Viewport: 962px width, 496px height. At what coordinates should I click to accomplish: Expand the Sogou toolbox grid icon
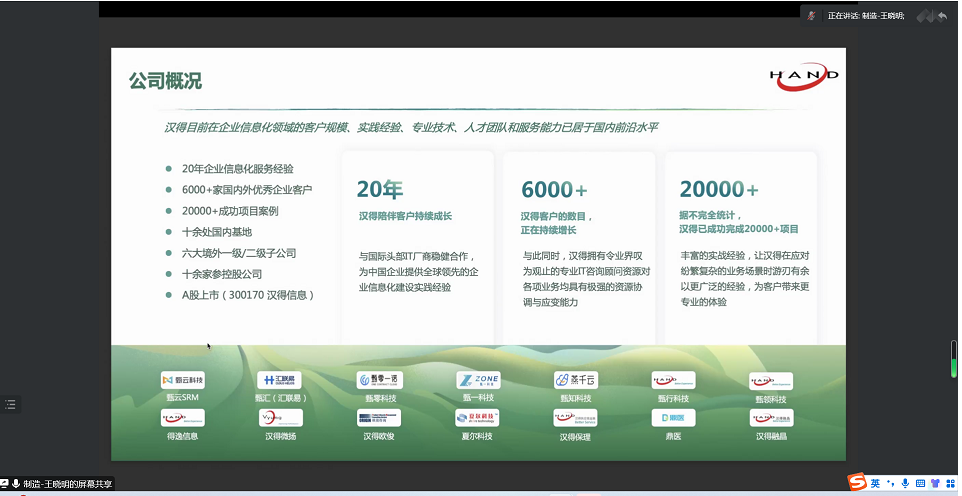(x=949, y=484)
